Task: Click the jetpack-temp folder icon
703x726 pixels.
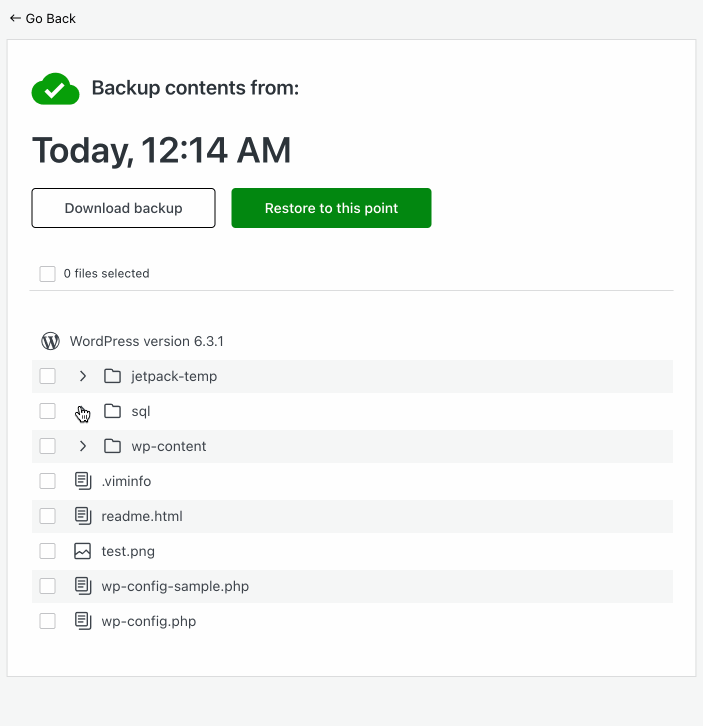Action: pos(112,377)
